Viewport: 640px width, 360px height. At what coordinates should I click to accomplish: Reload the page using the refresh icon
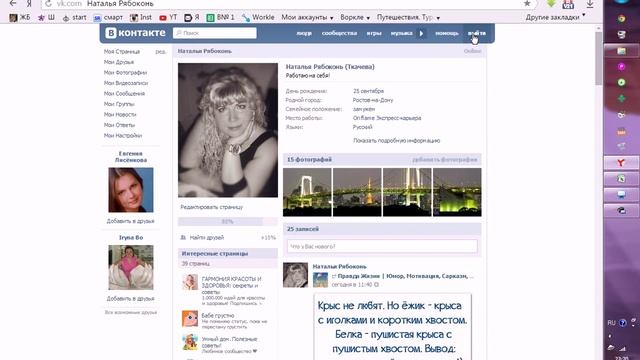tap(48, 4)
